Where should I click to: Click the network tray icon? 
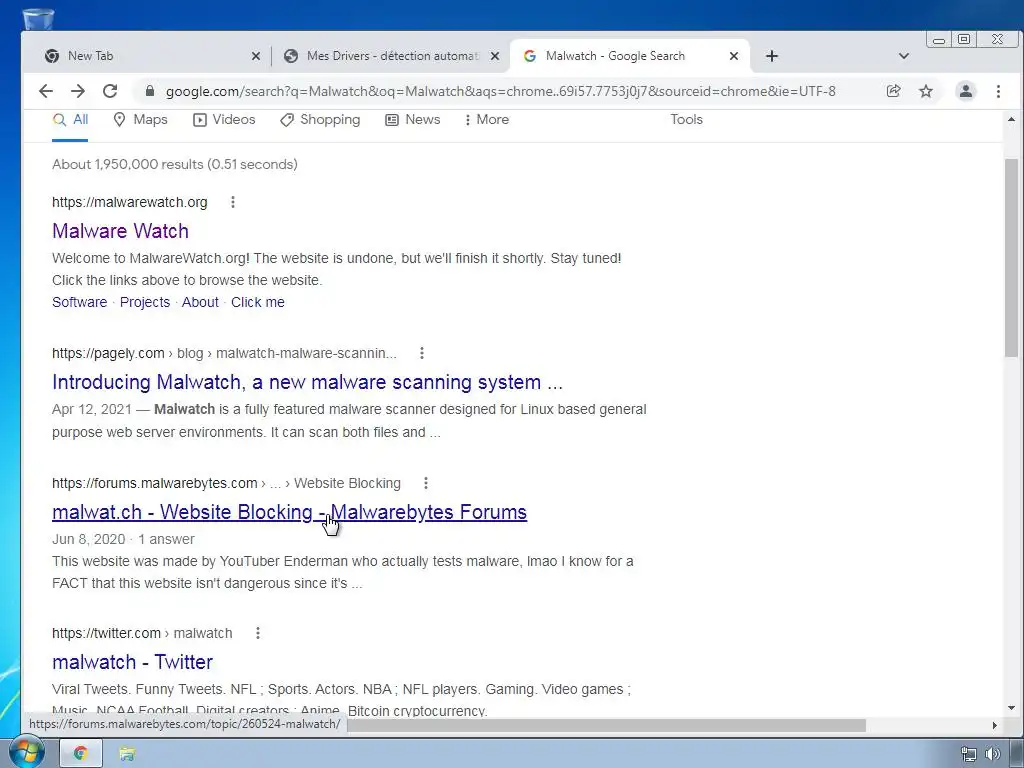pyautogui.click(x=969, y=754)
